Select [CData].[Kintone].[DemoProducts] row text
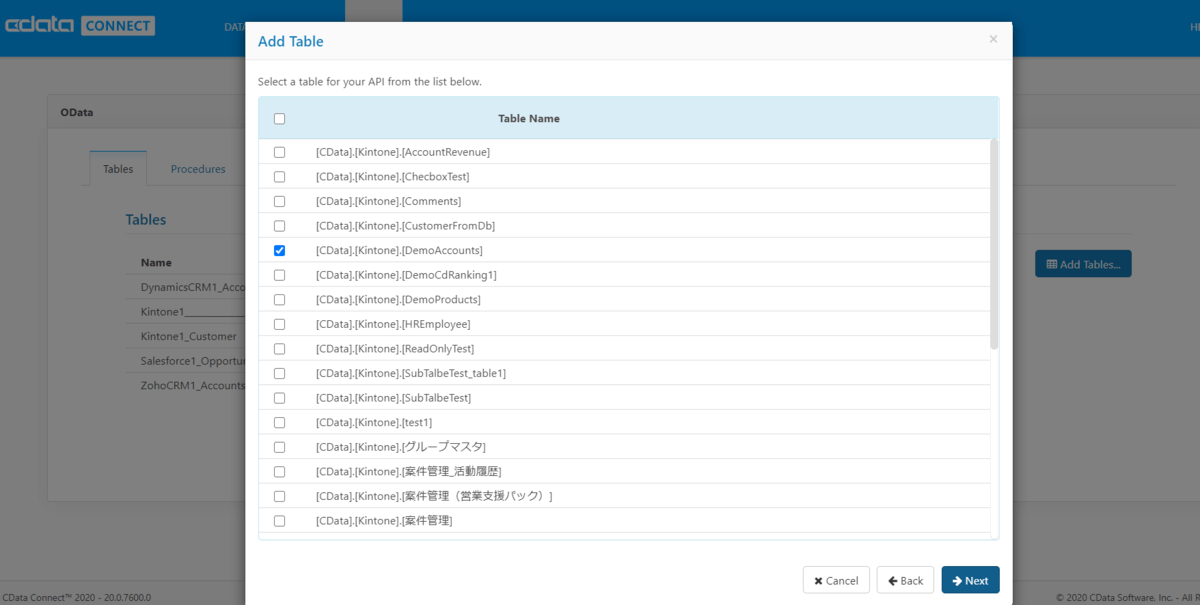1200x605 pixels. point(398,299)
